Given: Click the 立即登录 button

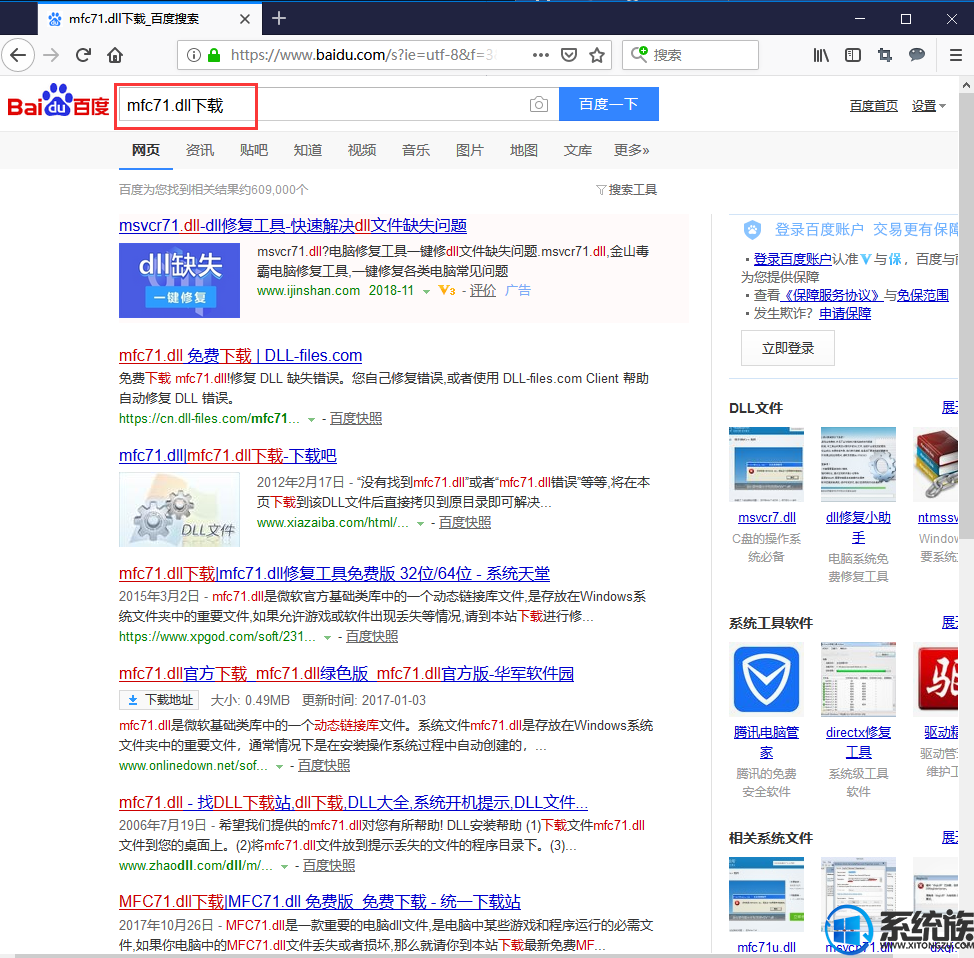Looking at the screenshot, I should [x=788, y=349].
